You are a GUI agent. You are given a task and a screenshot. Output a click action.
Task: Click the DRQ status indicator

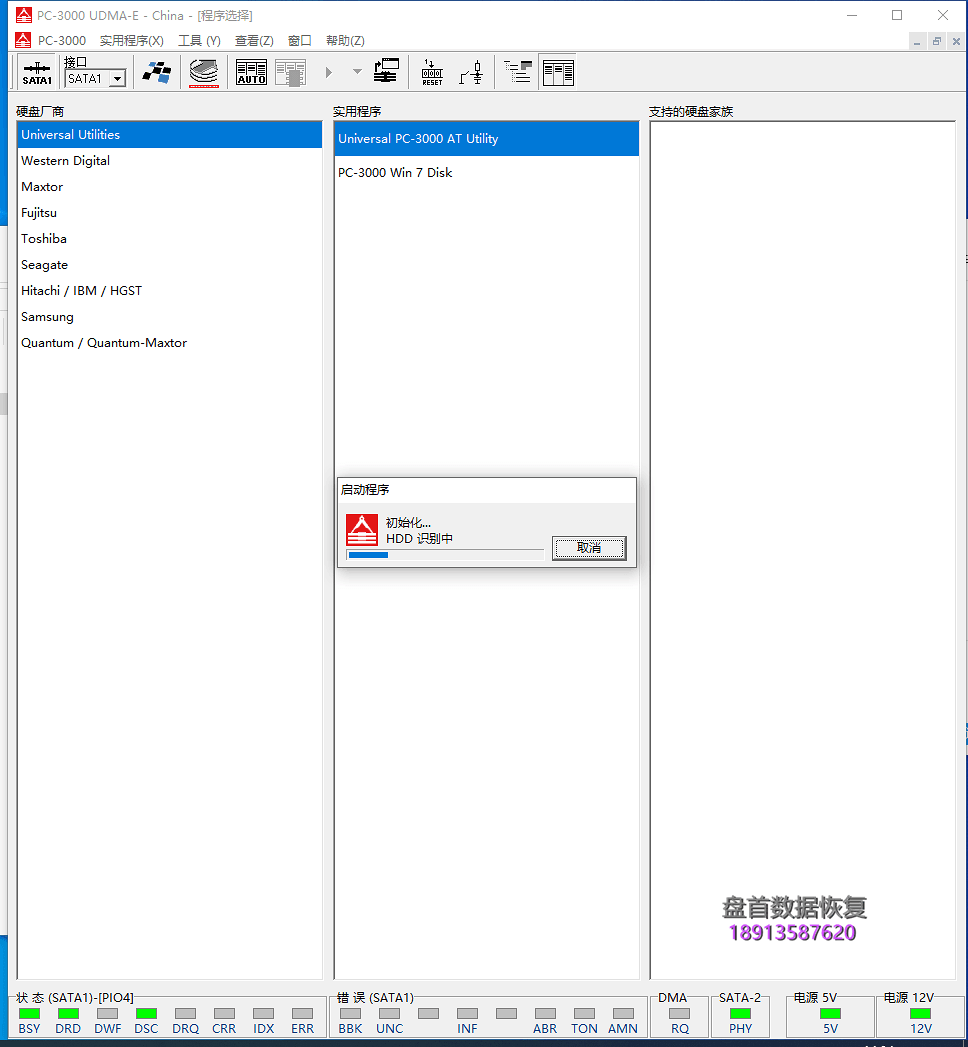(186, 1014)
